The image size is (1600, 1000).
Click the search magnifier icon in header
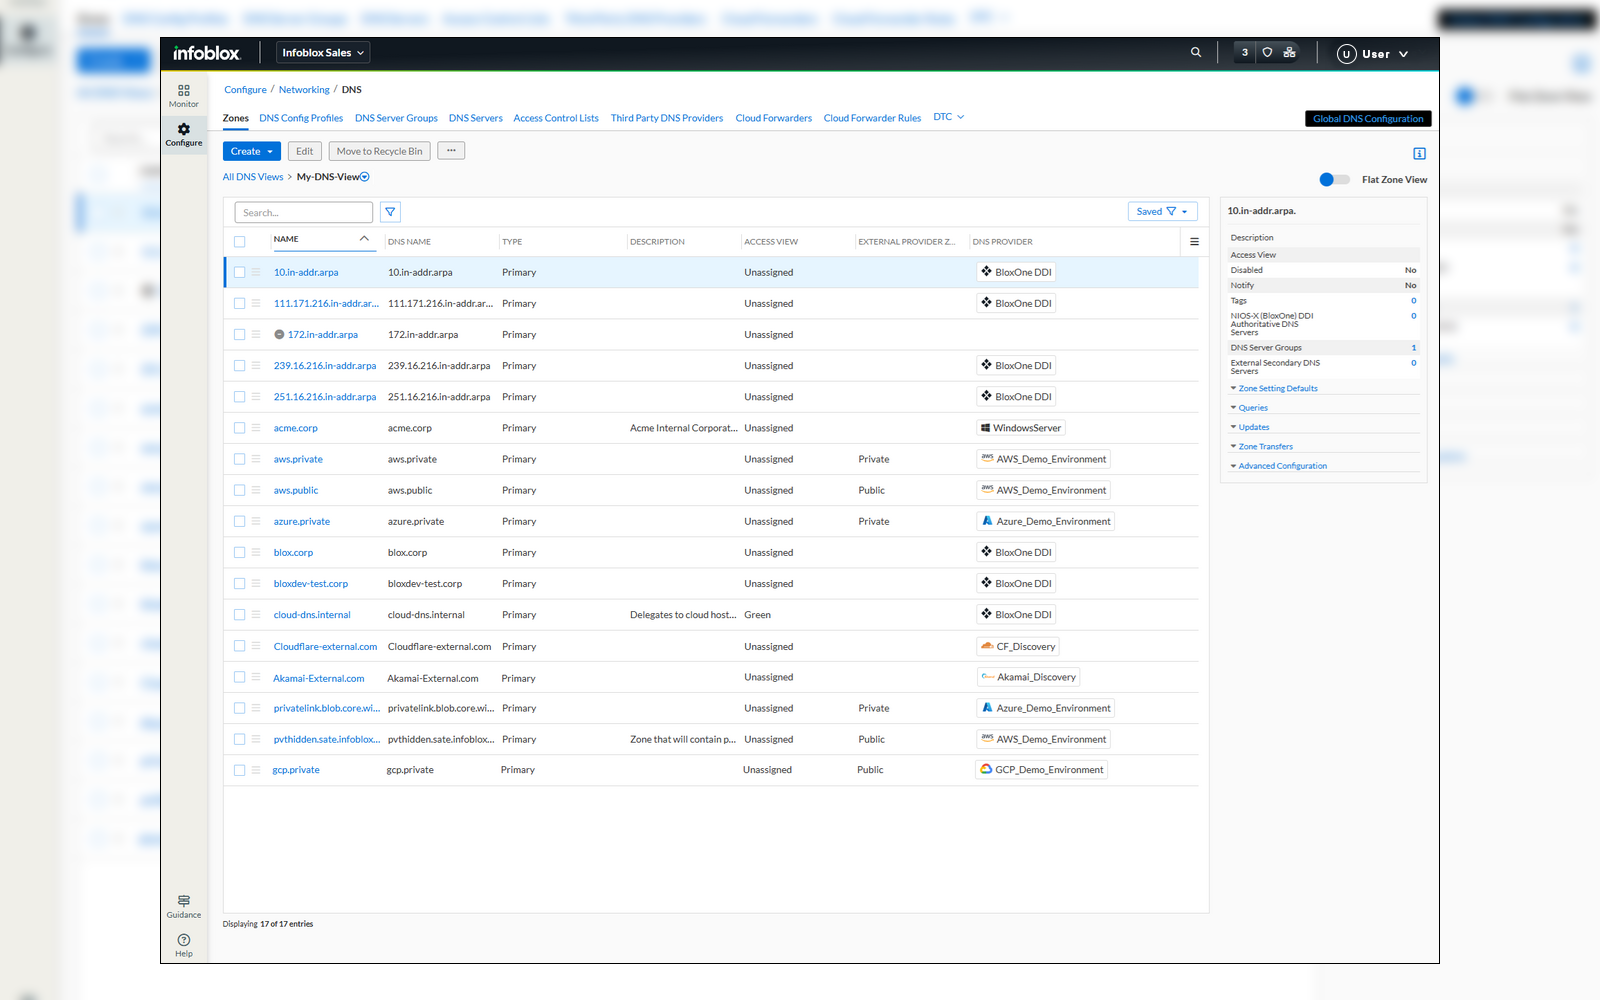[x=1196, y=53]
